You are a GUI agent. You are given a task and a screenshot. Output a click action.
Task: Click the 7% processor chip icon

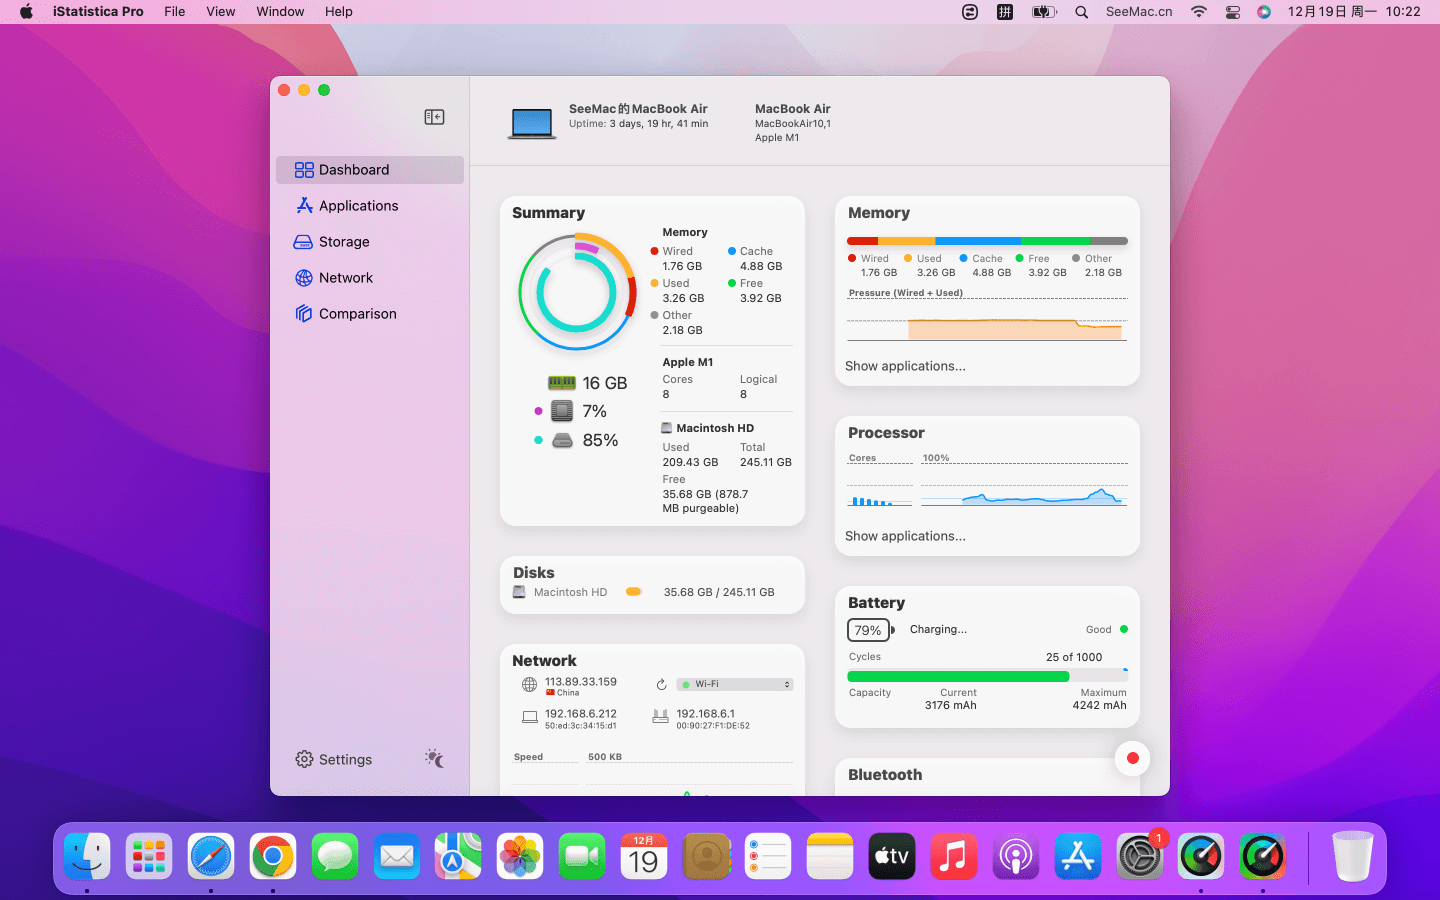coord(562,411)
